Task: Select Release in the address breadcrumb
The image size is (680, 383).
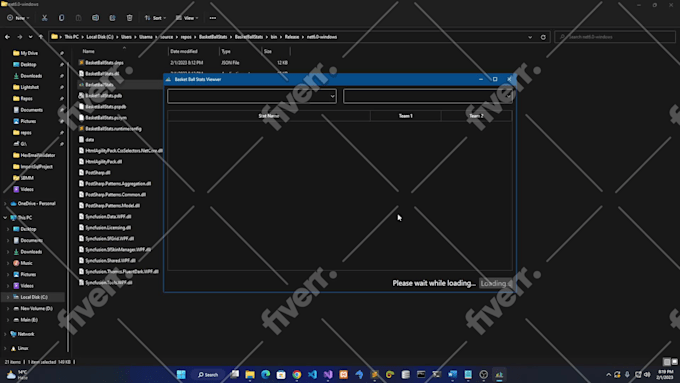Action: click(292, 37)
